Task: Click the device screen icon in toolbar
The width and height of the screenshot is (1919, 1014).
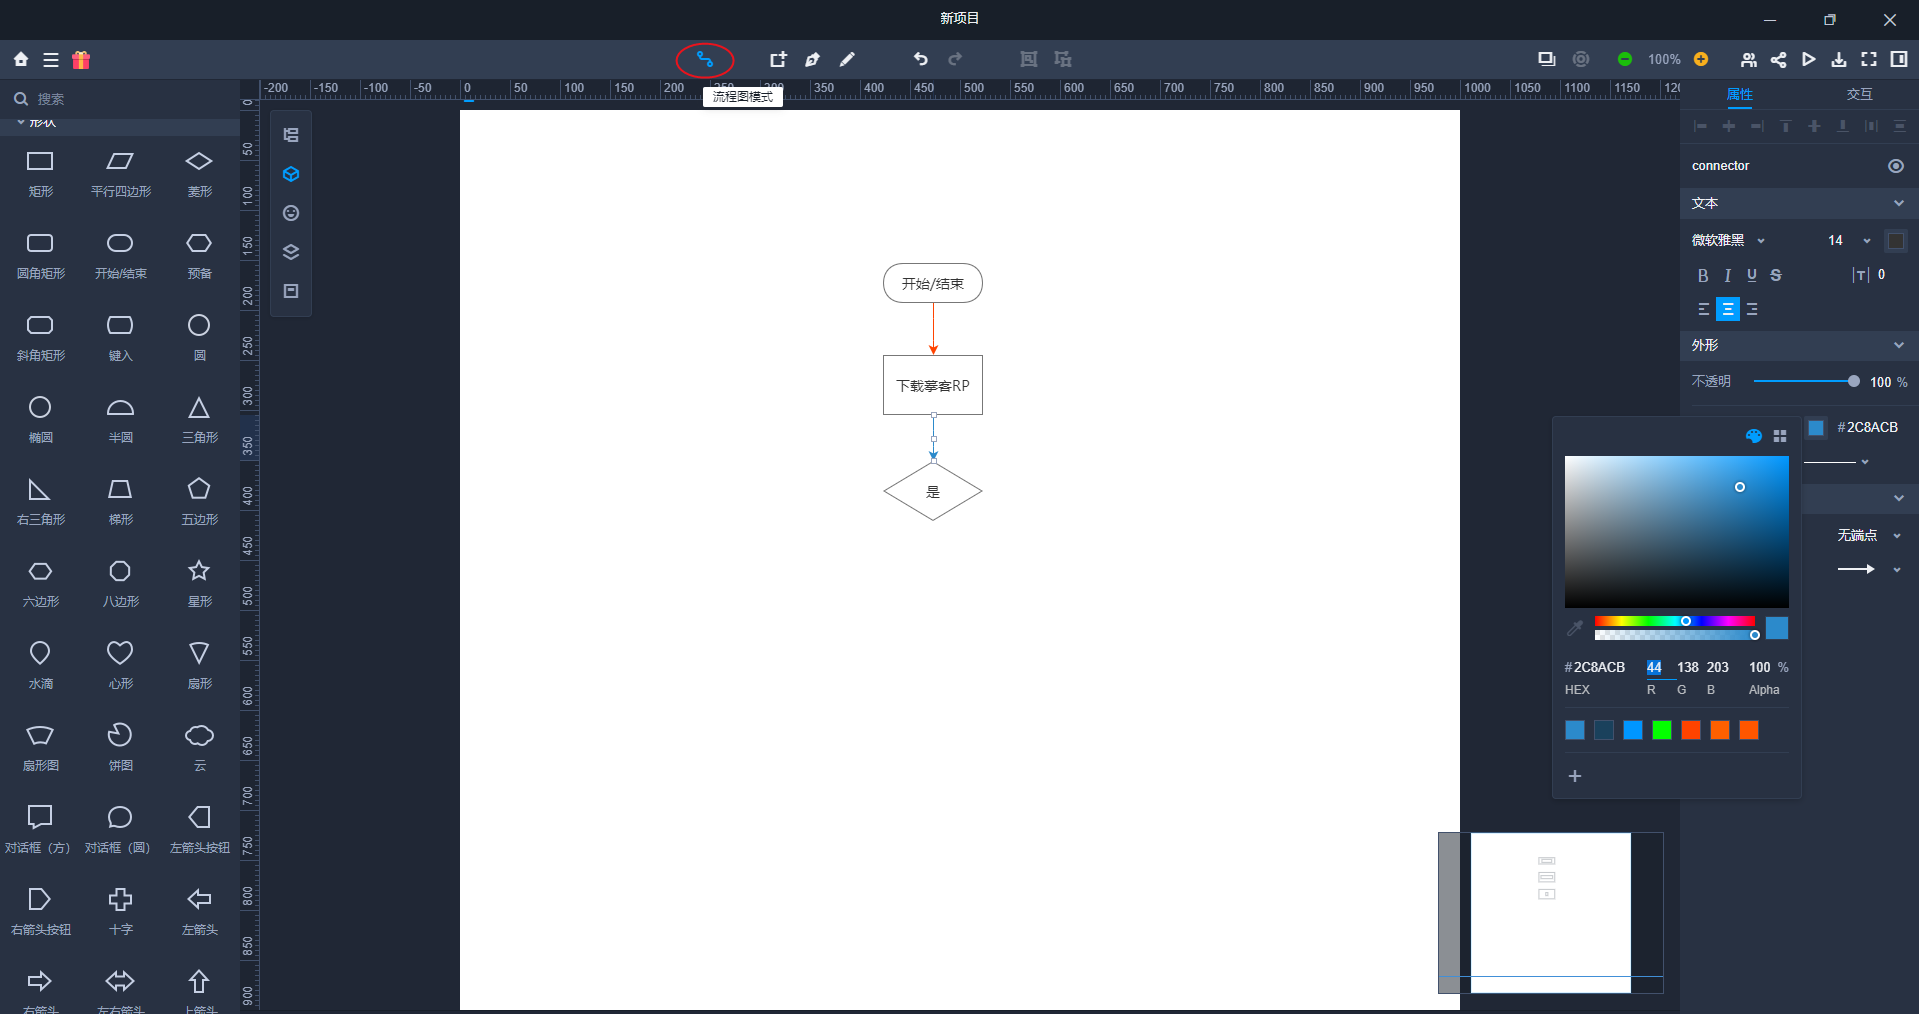Action: [1546, 60]
